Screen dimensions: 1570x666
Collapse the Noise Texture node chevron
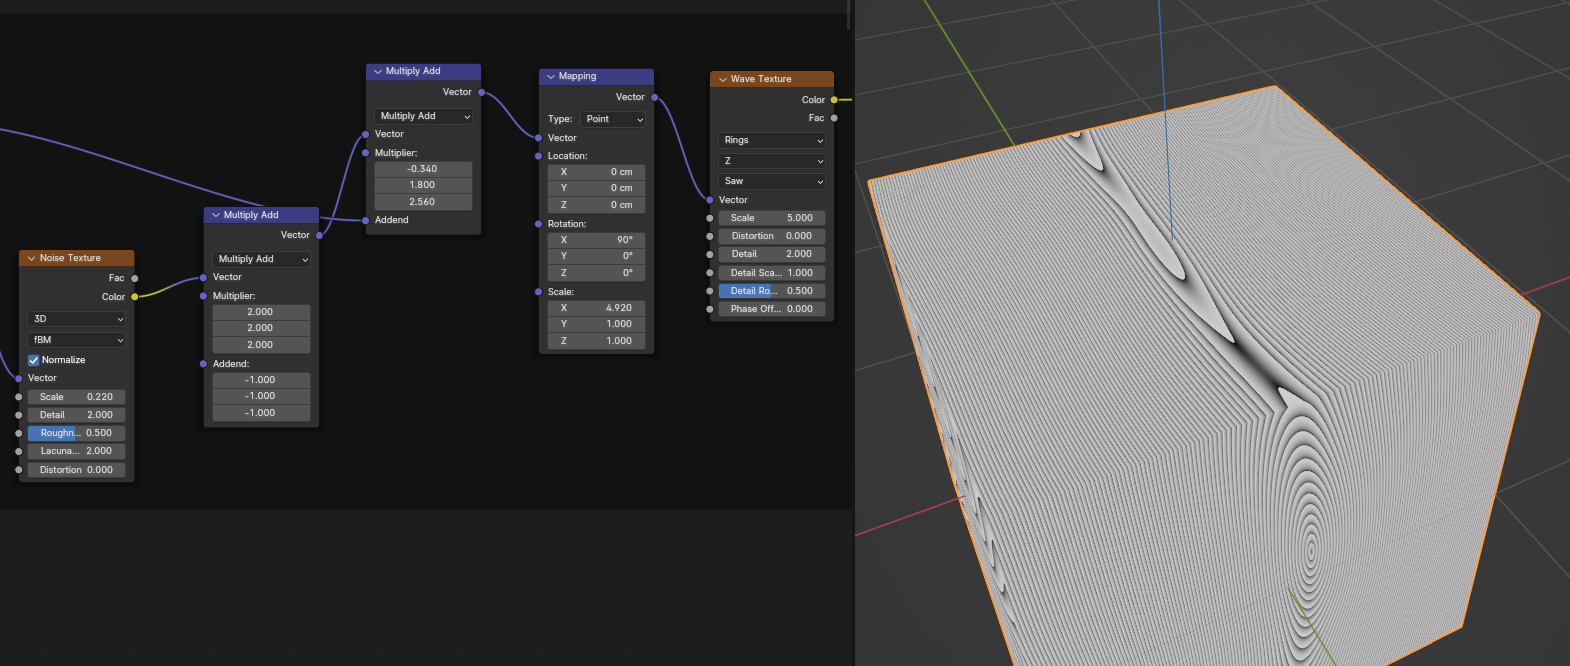pos(31,258)
